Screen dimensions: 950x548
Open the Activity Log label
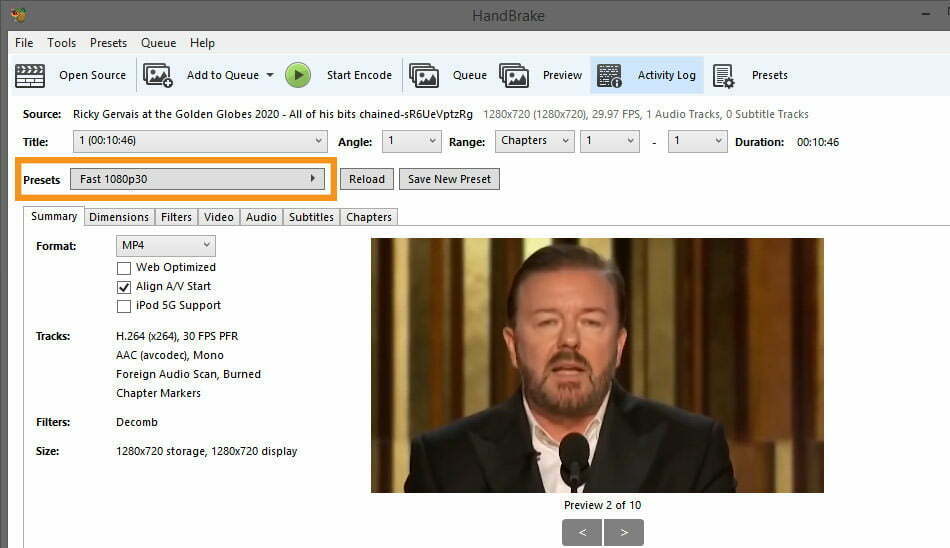(666, 75)
